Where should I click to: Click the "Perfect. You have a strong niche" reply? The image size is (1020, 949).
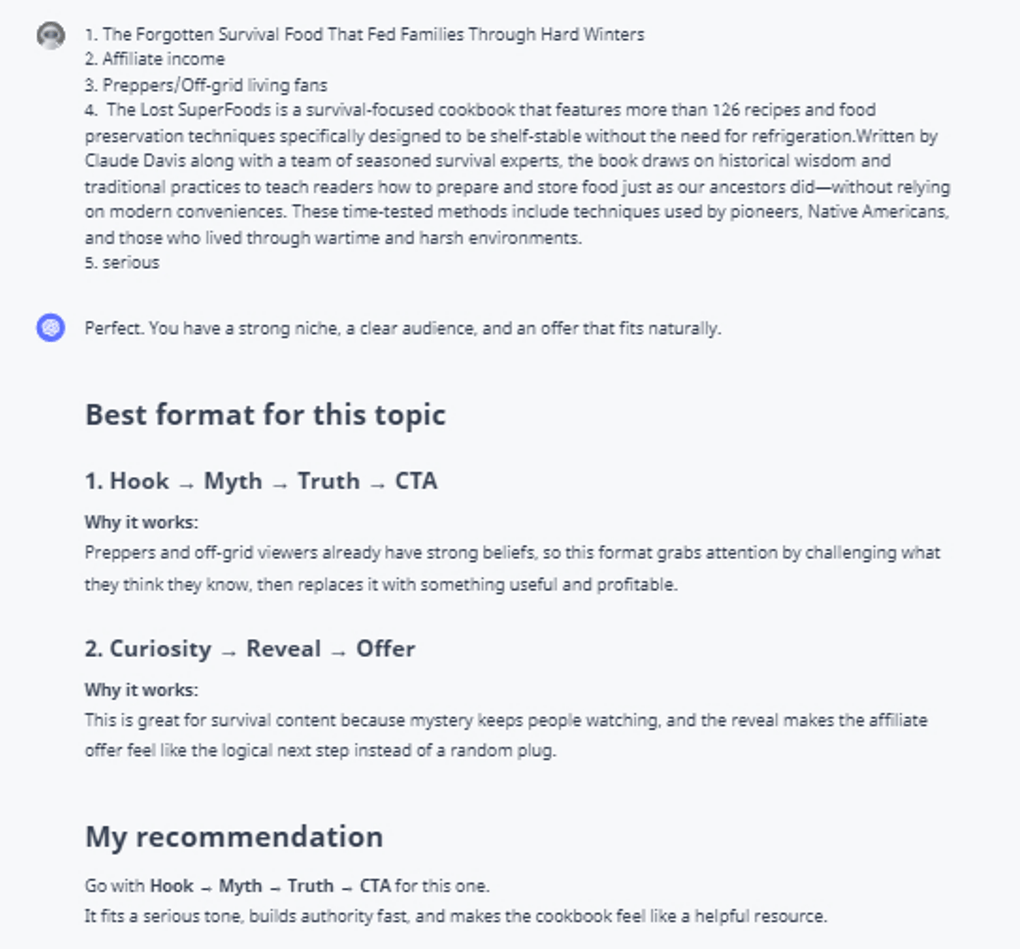402,328
